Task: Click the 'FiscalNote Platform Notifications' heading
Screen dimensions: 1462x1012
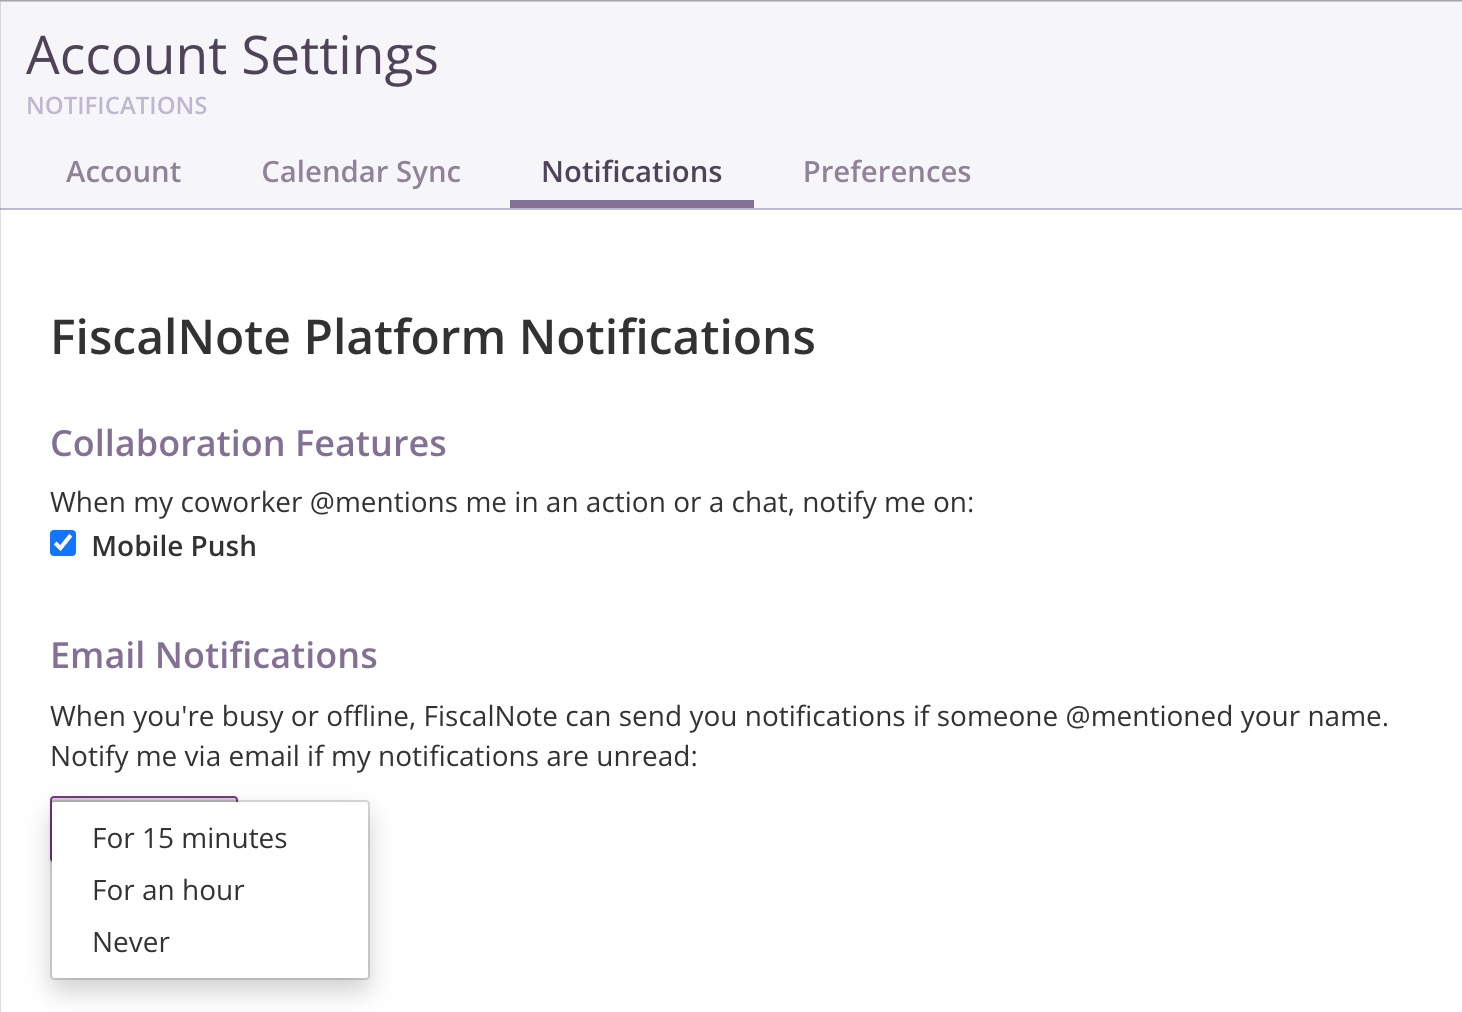Action: tap(433, 337)
